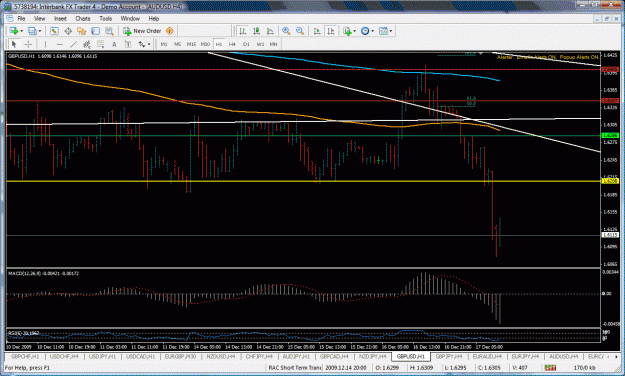The image size is (625, 376).
Task: Open the Navigator folder icon
Action: (x=82, y=31)
